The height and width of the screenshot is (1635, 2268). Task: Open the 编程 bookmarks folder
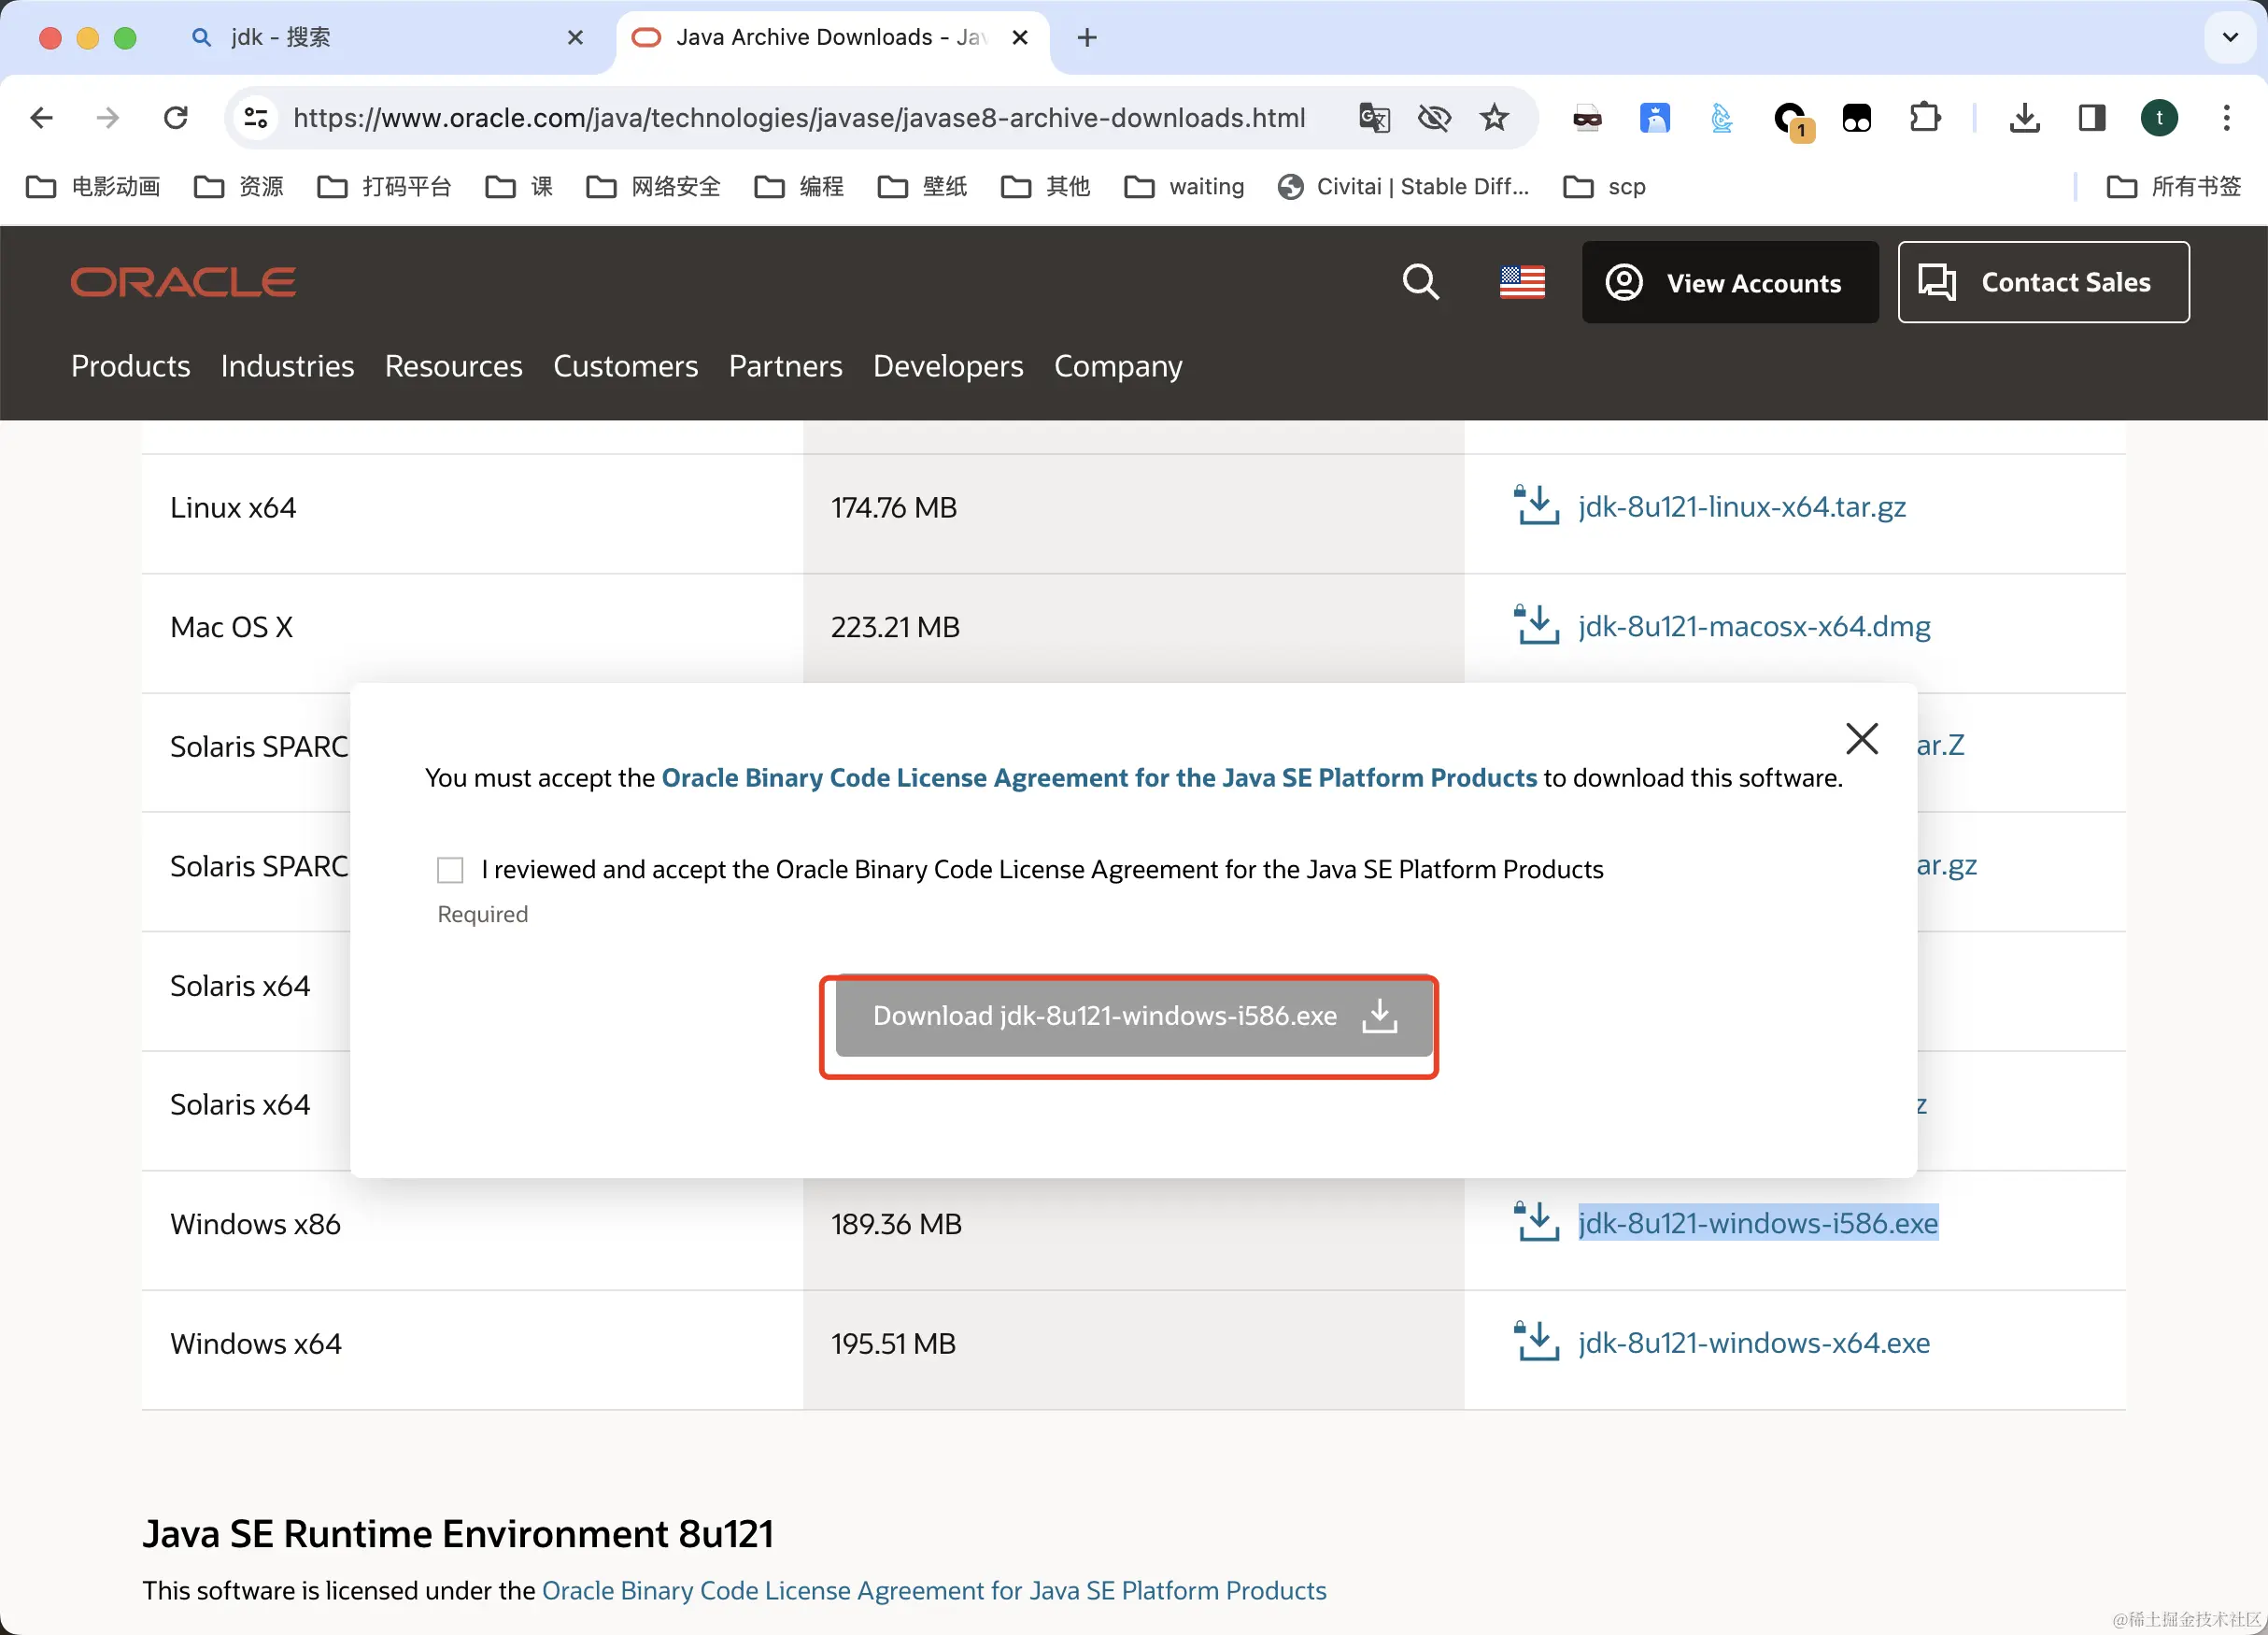799,187
